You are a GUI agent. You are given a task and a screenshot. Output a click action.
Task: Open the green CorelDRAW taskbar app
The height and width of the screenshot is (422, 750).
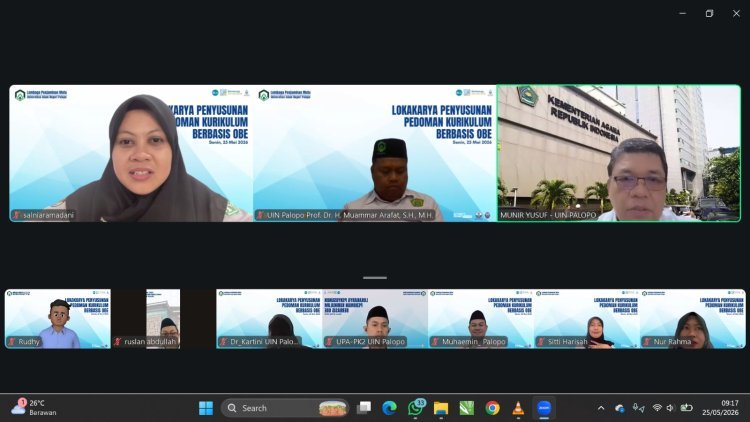[x=467, y=408]
